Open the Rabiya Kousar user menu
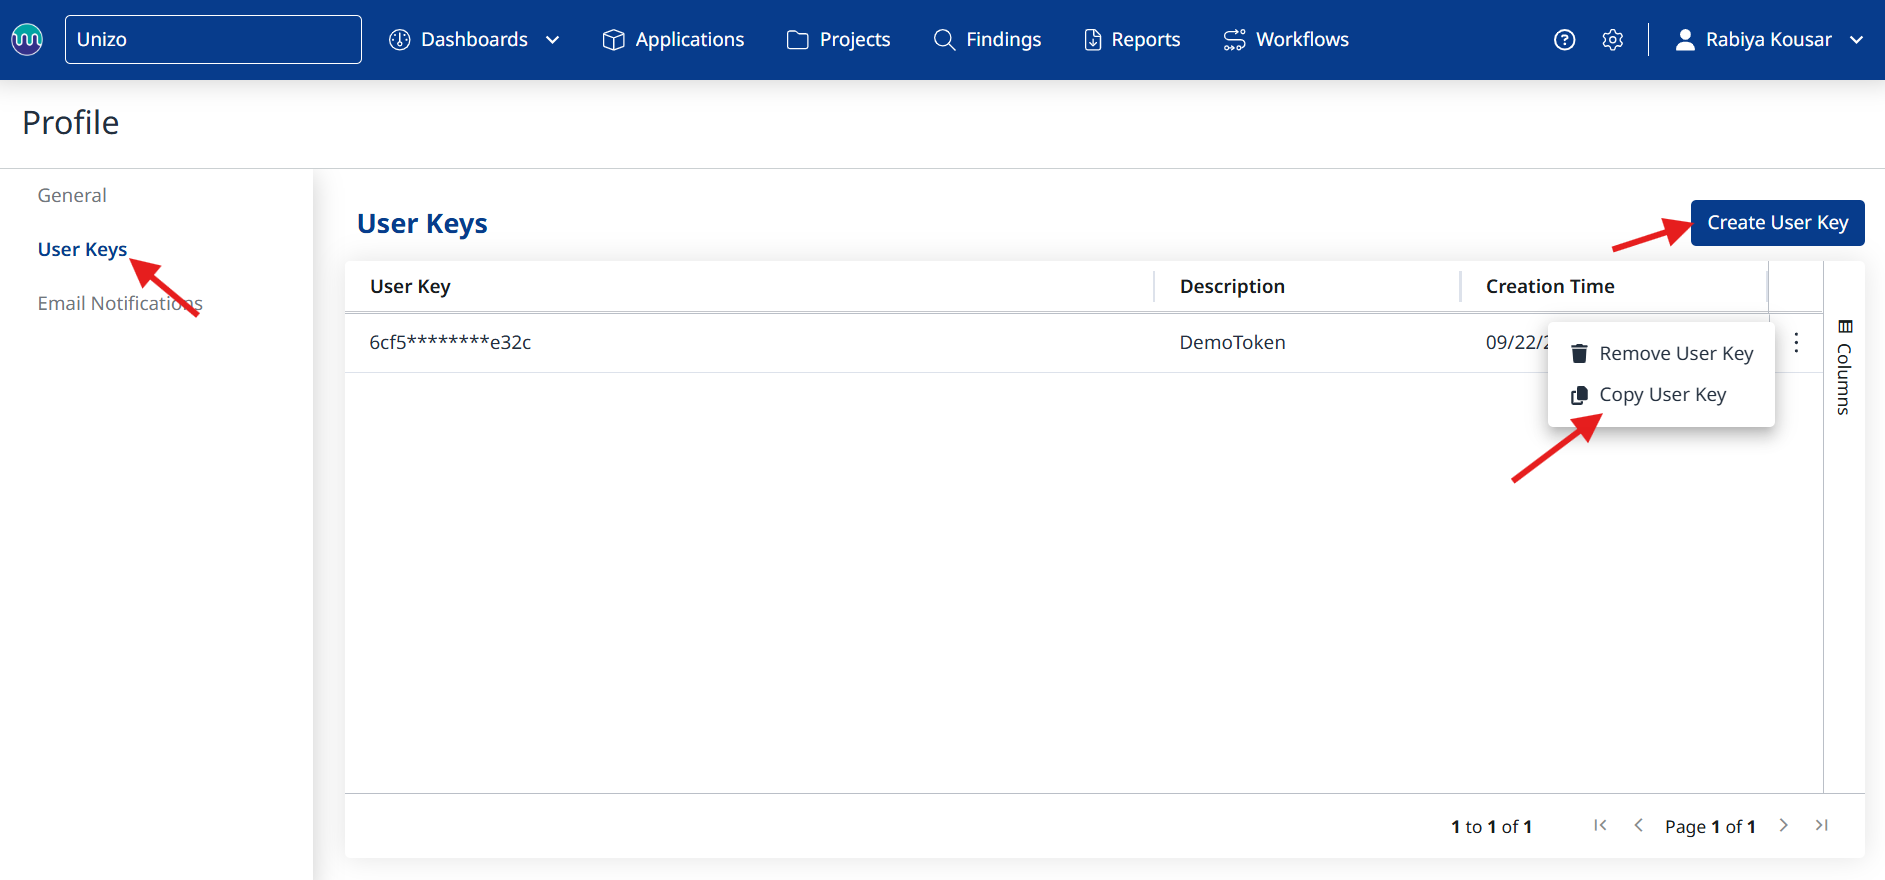Viewport: 1885px width, 880px height. [1769, 40]
